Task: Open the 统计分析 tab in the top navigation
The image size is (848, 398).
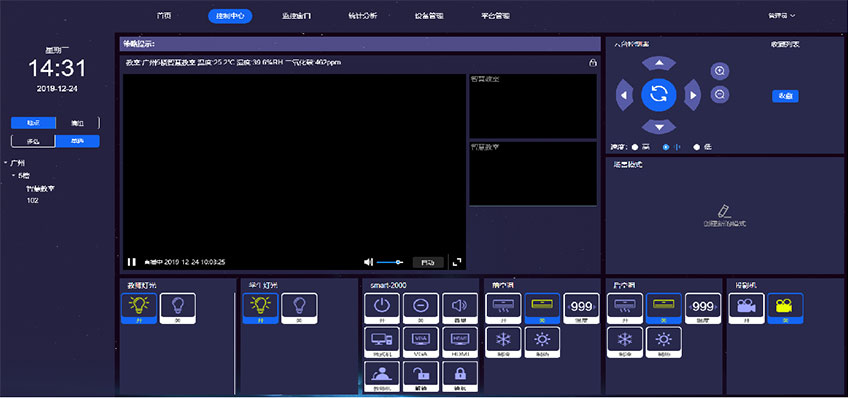Action: pos(362,16)
